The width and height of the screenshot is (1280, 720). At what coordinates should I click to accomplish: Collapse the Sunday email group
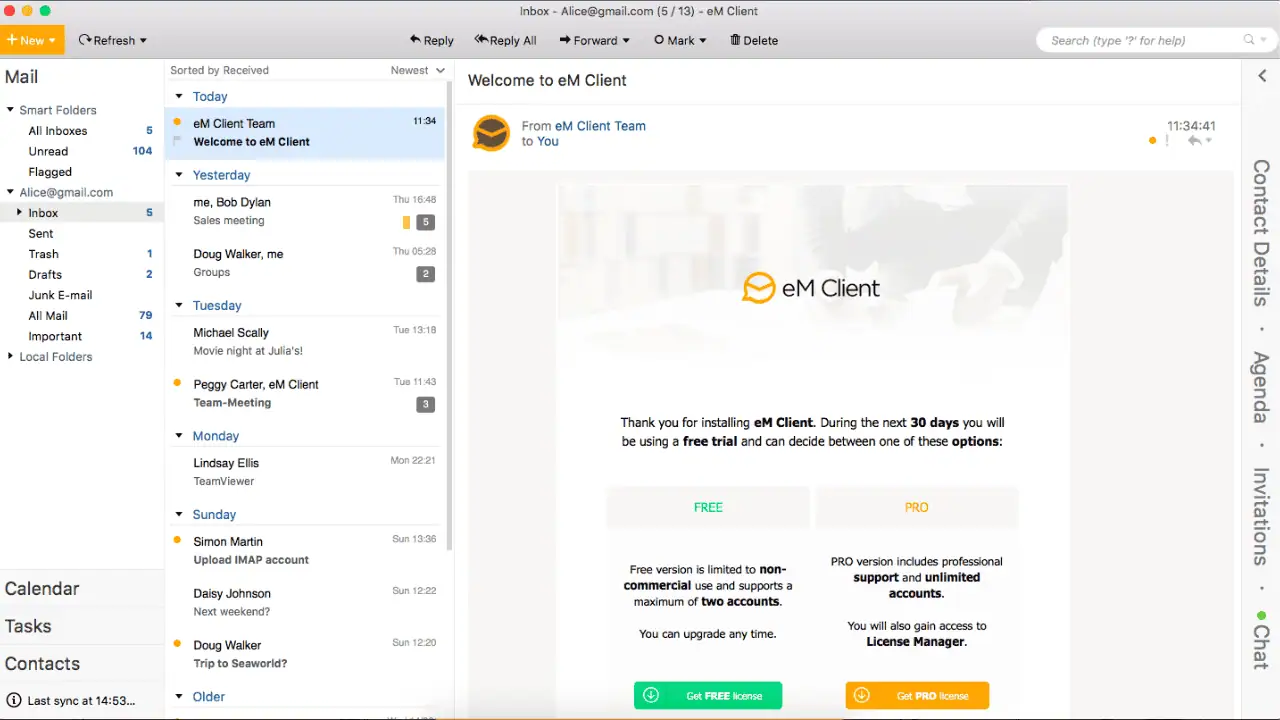(x=179, y=514)
